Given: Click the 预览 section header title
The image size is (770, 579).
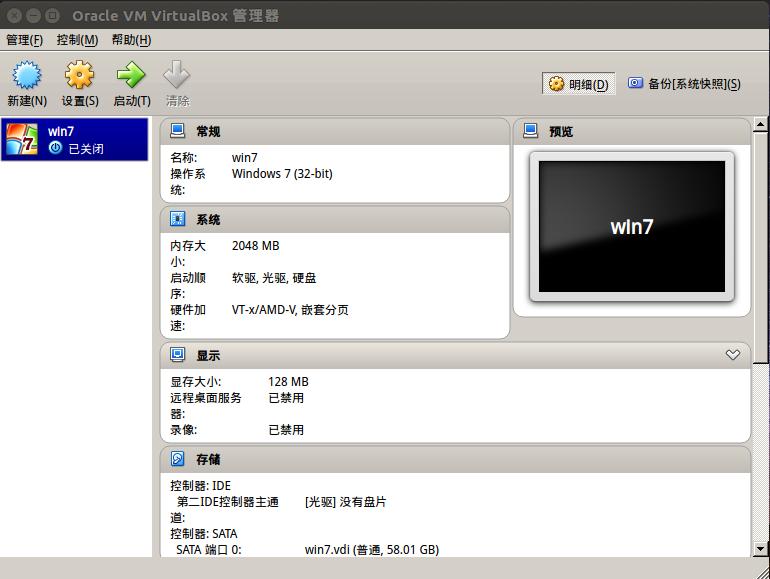Looking at the screenshot, I should pyautogui.click(x=561, y=132).
